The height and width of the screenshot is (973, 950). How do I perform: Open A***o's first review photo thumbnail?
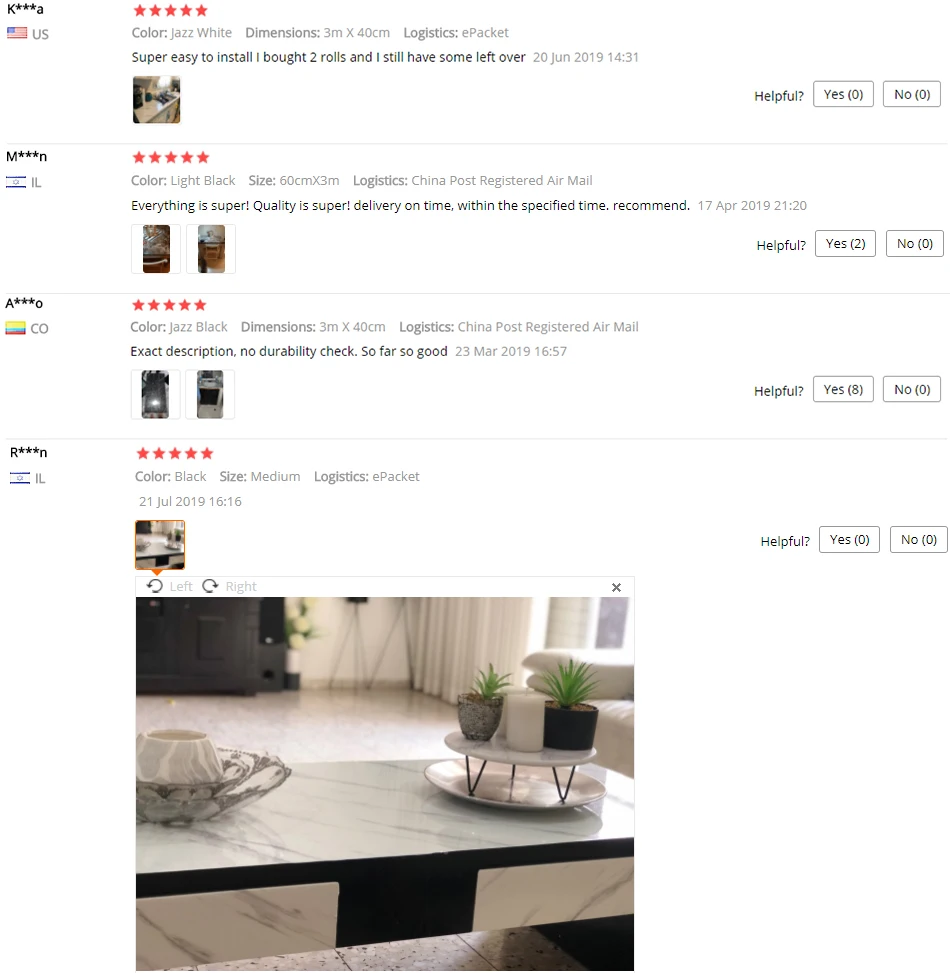155,395
